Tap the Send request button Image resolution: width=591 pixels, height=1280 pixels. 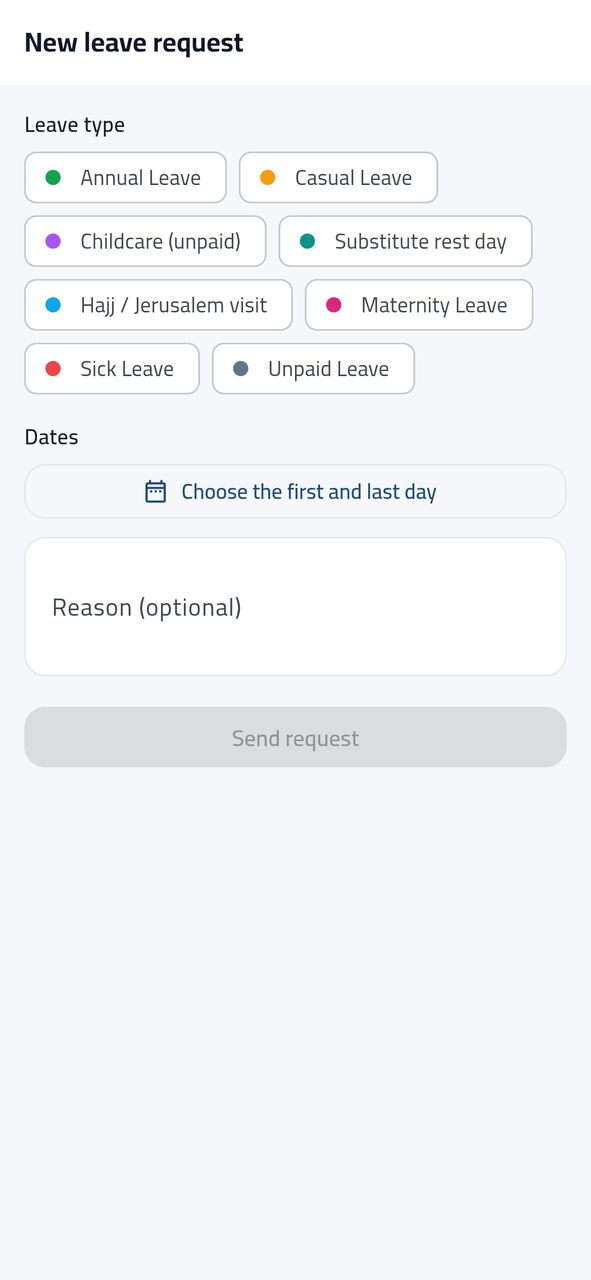[x=295, y=738]
